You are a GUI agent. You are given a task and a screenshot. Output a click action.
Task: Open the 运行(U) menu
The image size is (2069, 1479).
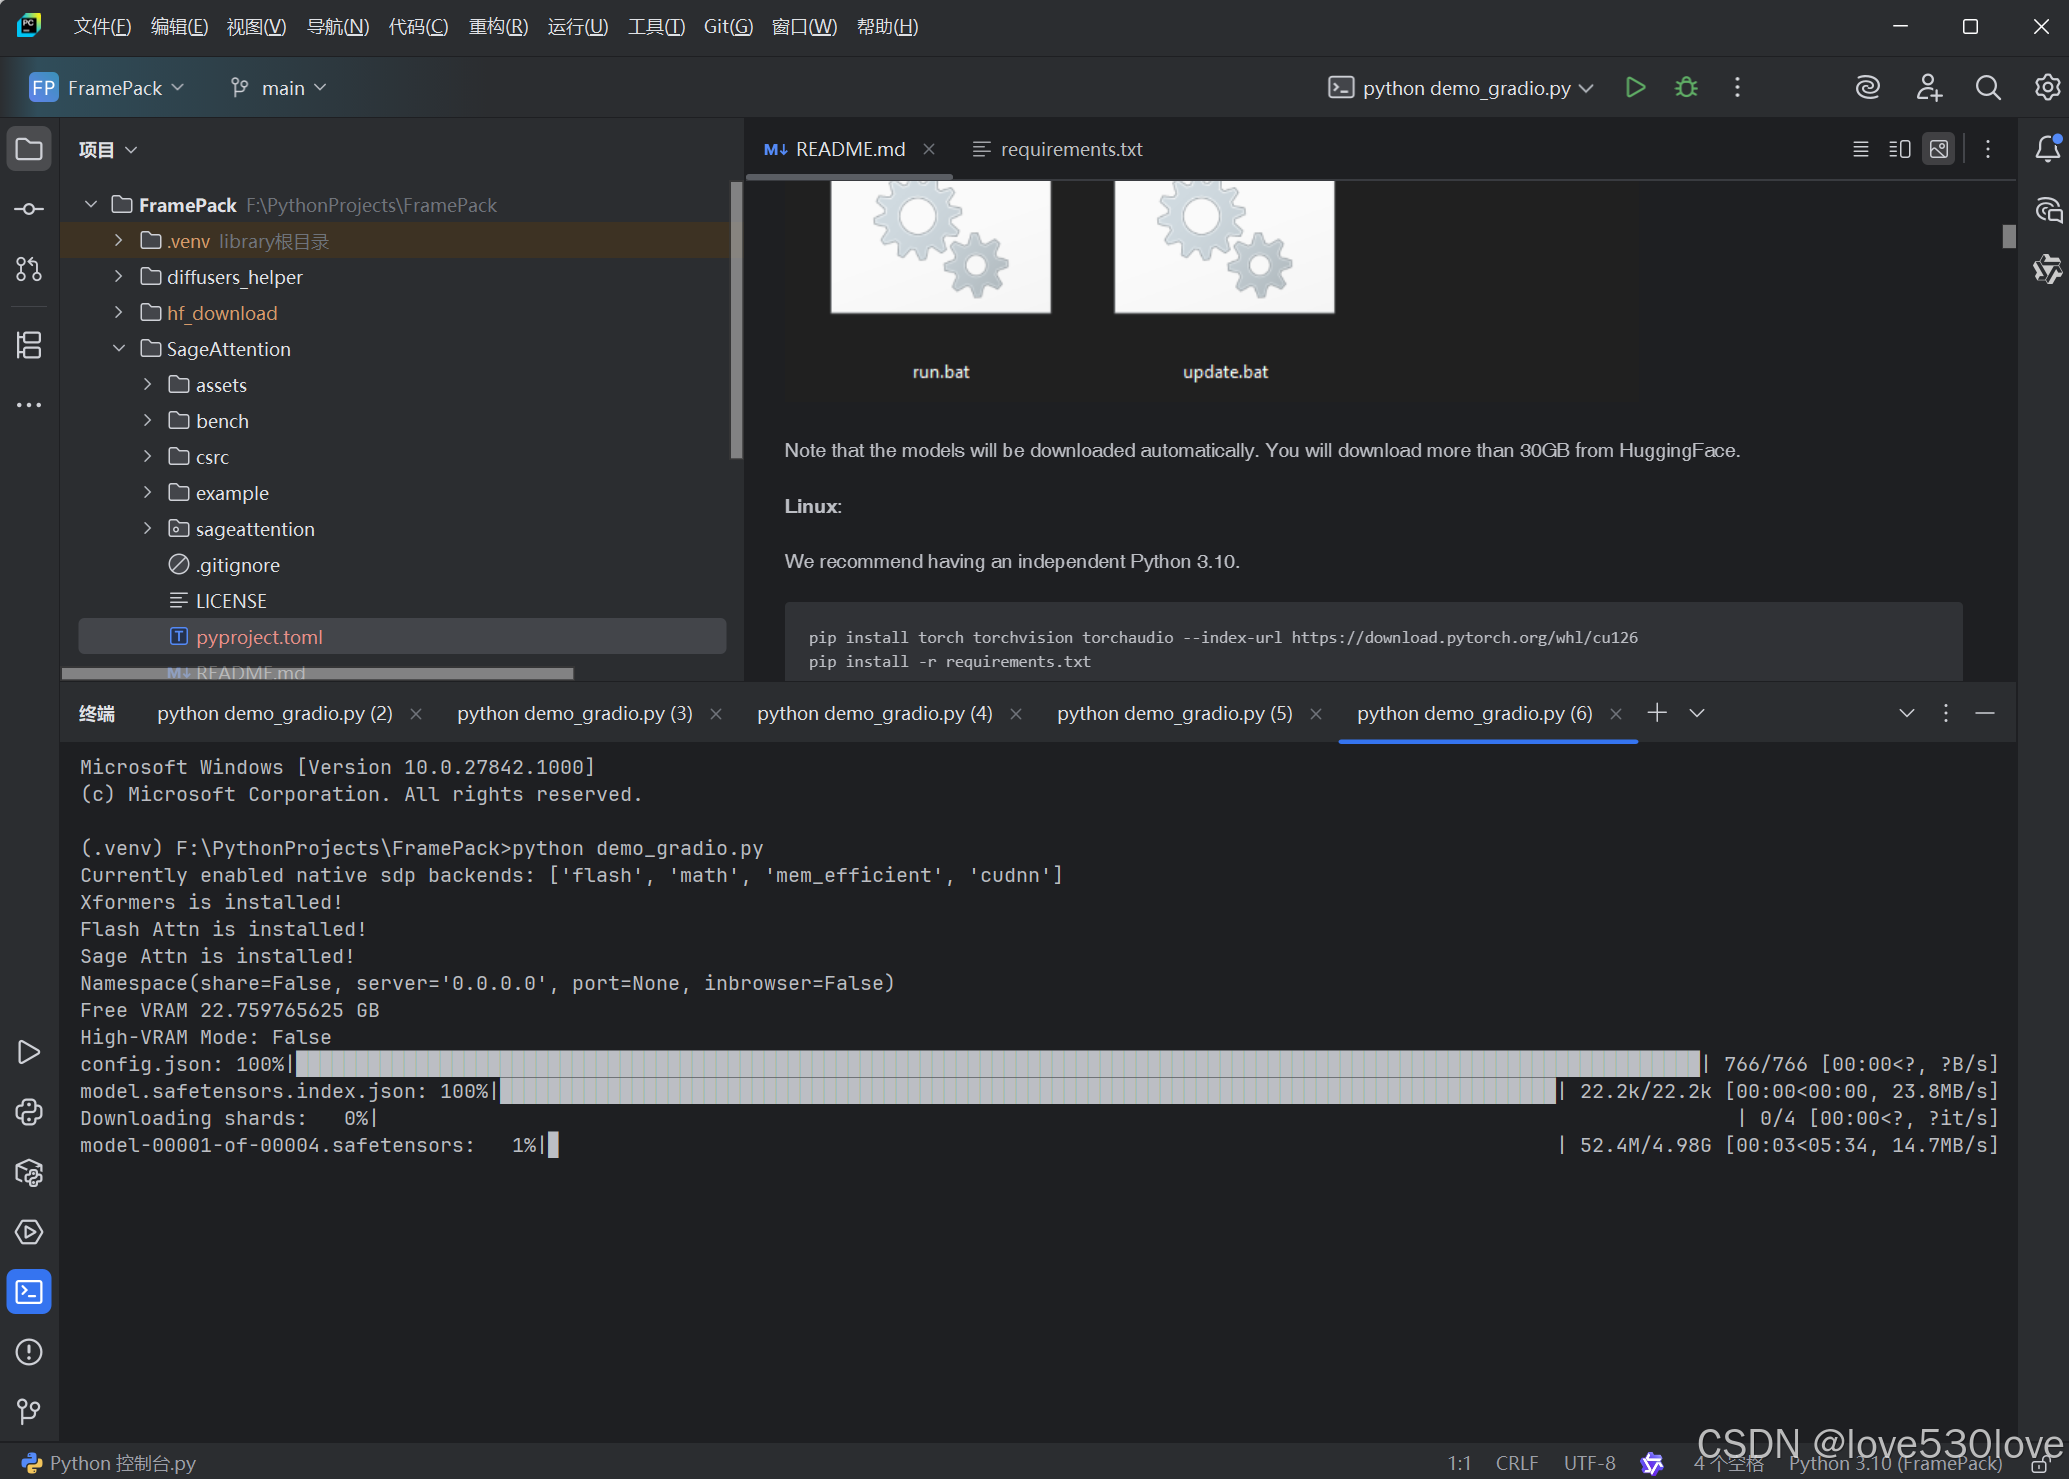click(x=577, y=27)
